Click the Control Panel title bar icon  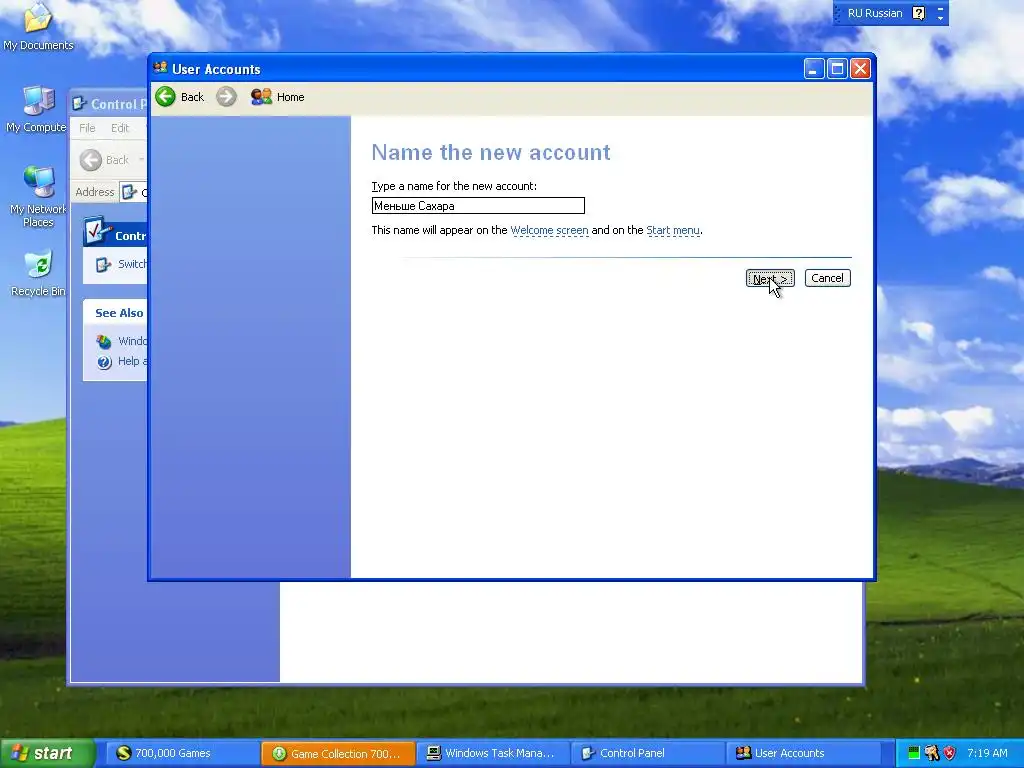[x=80, y=104]
